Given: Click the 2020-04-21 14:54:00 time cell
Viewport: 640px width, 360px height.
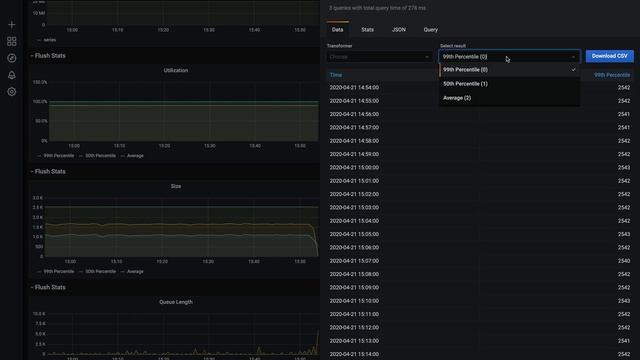Looking at the screenshot, I should tap(354, 87).
